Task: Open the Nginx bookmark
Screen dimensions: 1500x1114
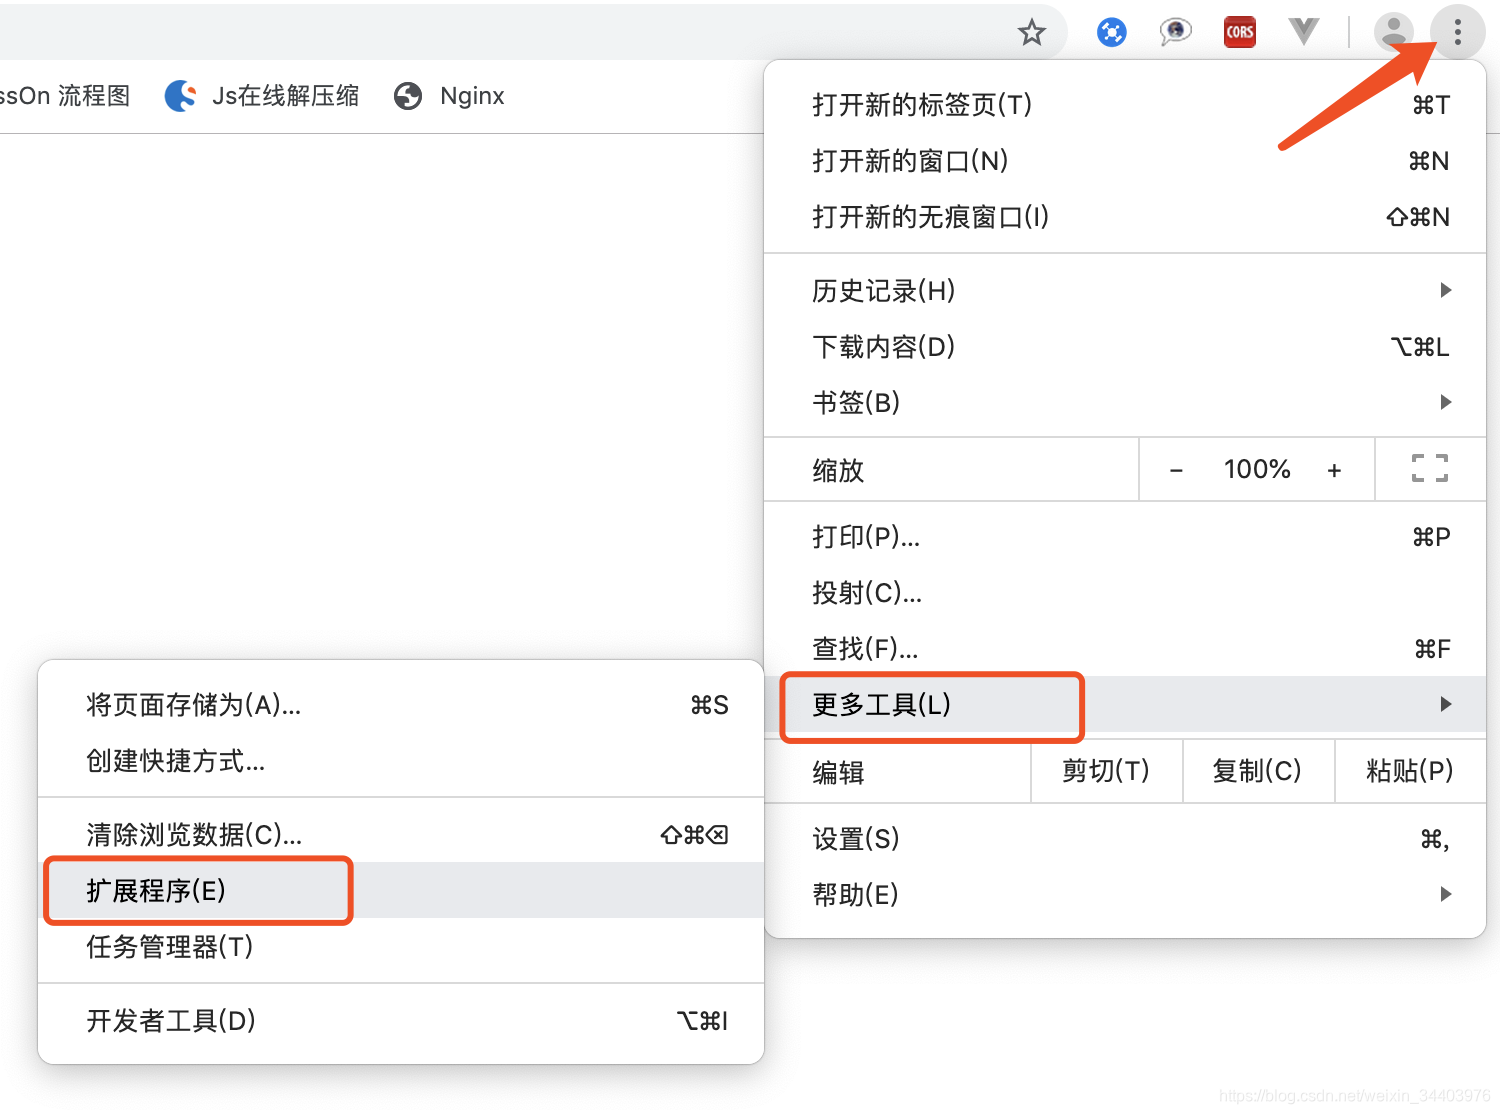Action: (x=449, y=95)
